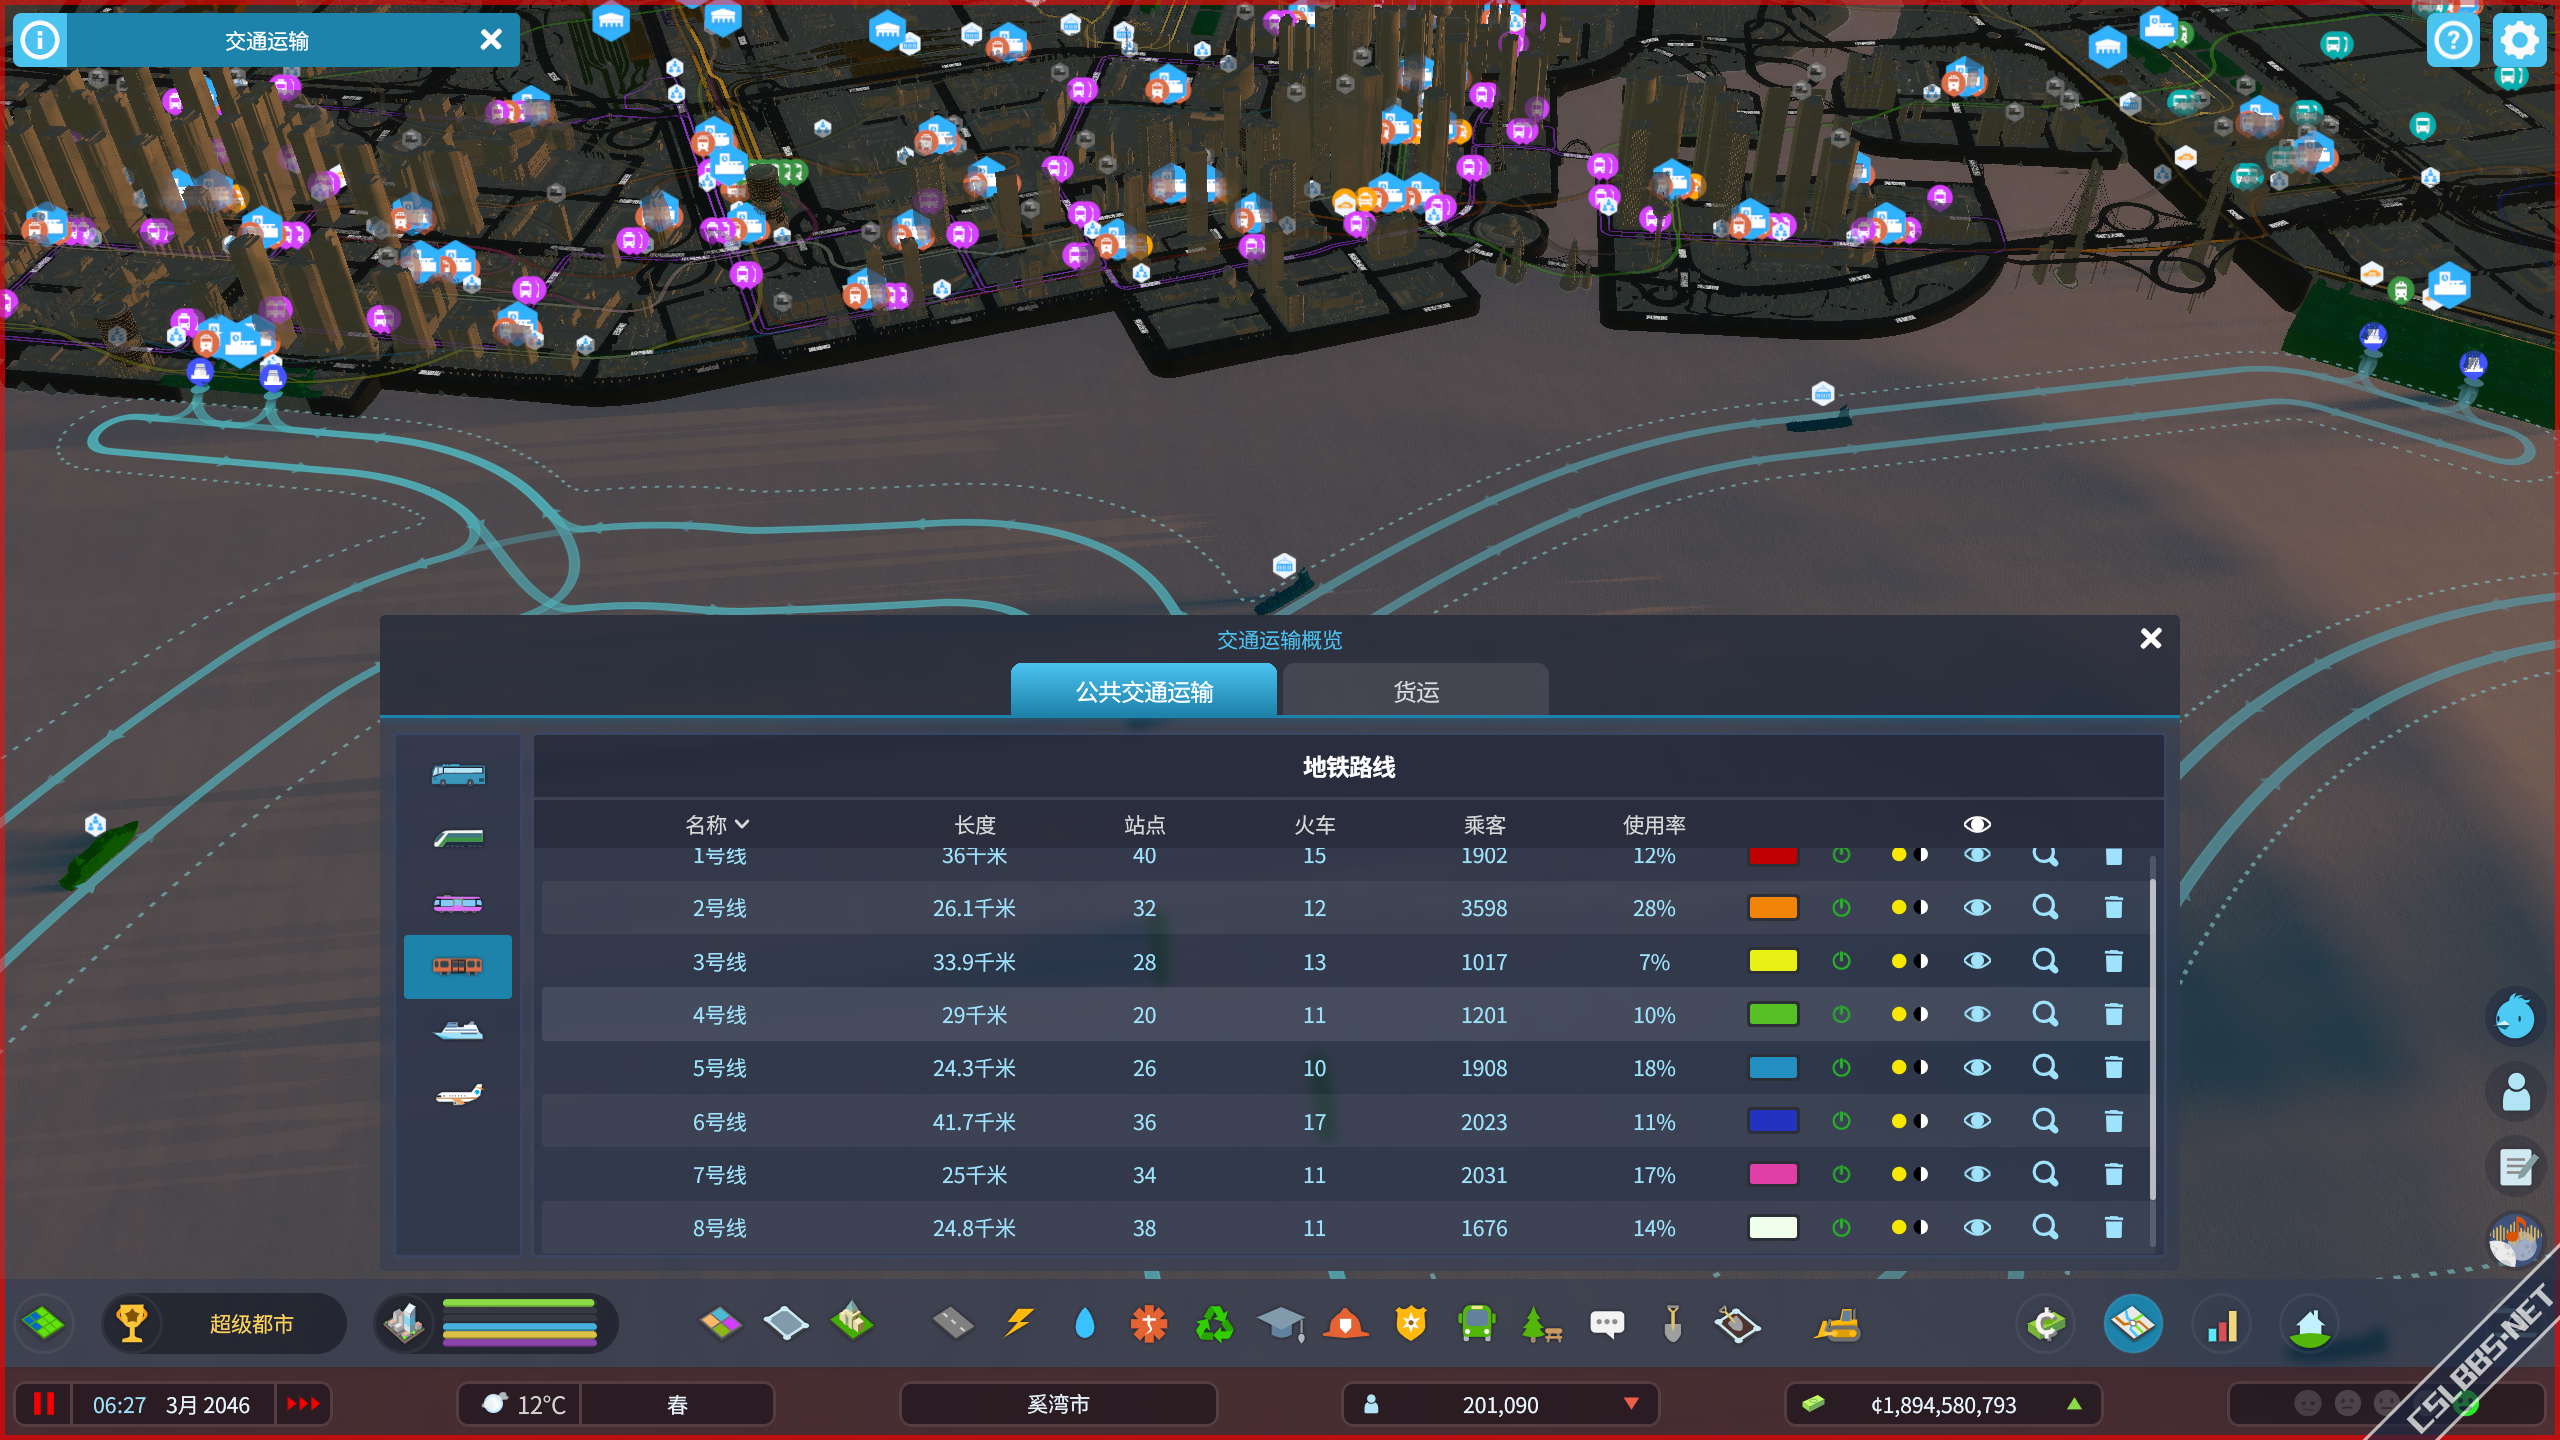Sort by 站点 column header

pos(1145,825)
